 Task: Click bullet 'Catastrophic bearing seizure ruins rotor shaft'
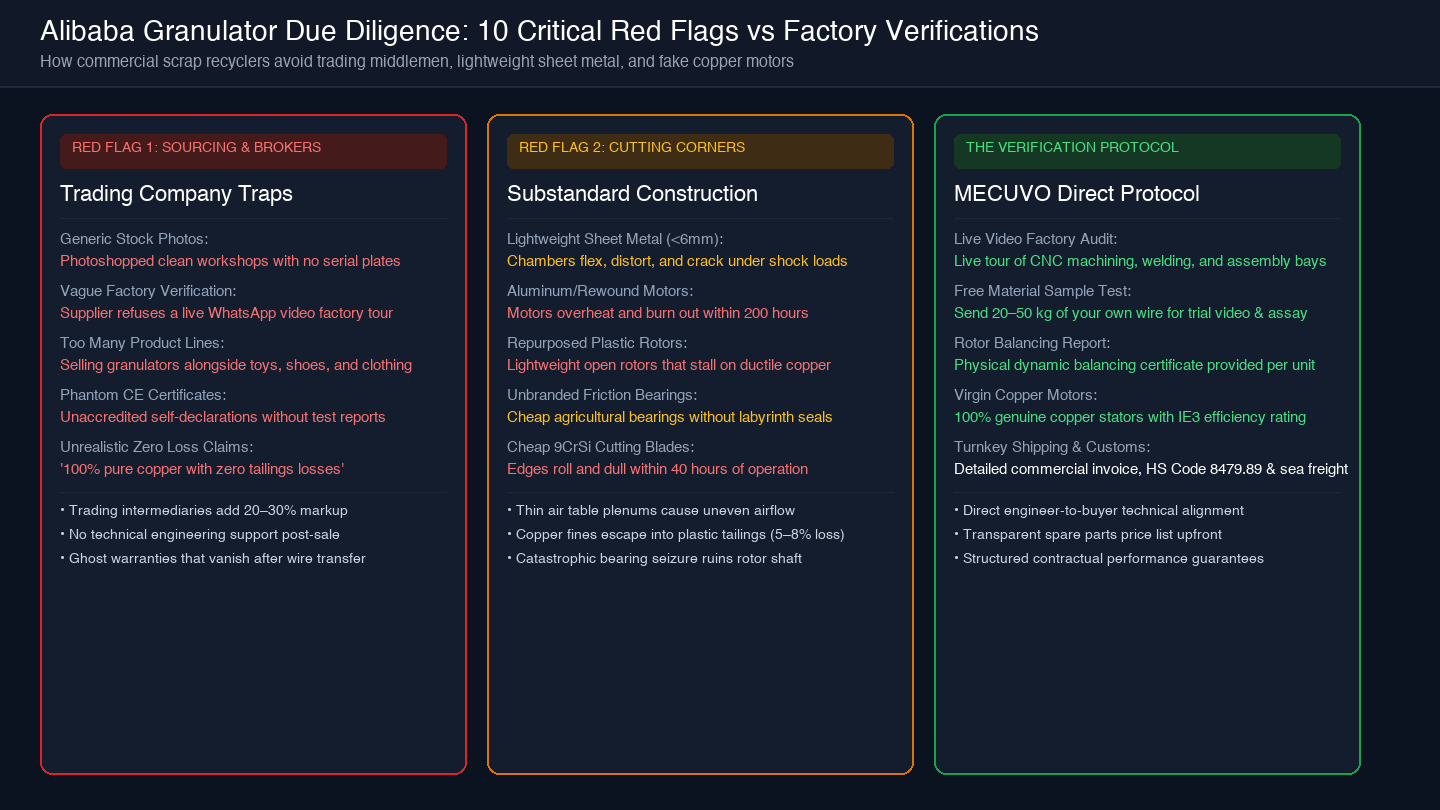click(655, 558)
